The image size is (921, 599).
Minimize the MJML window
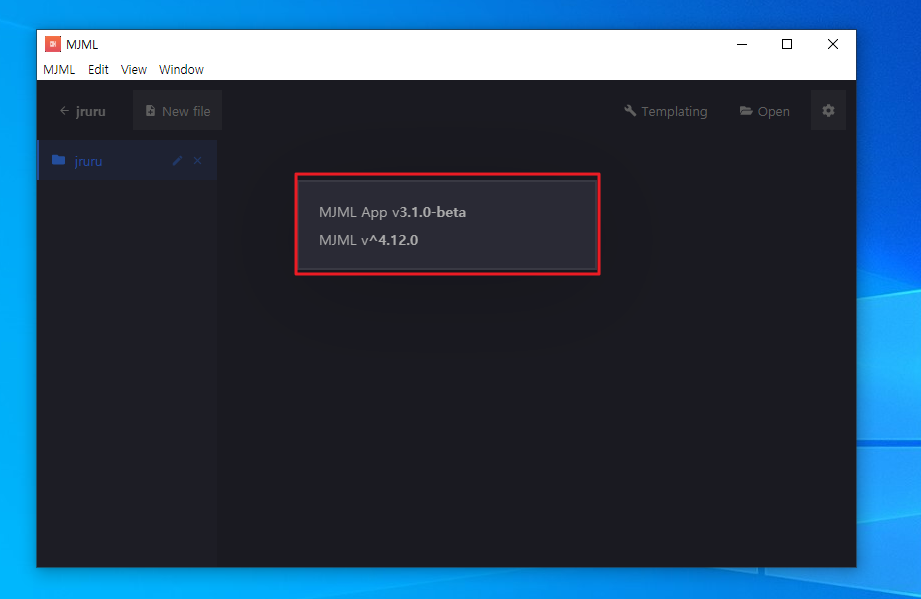(742, 44)
